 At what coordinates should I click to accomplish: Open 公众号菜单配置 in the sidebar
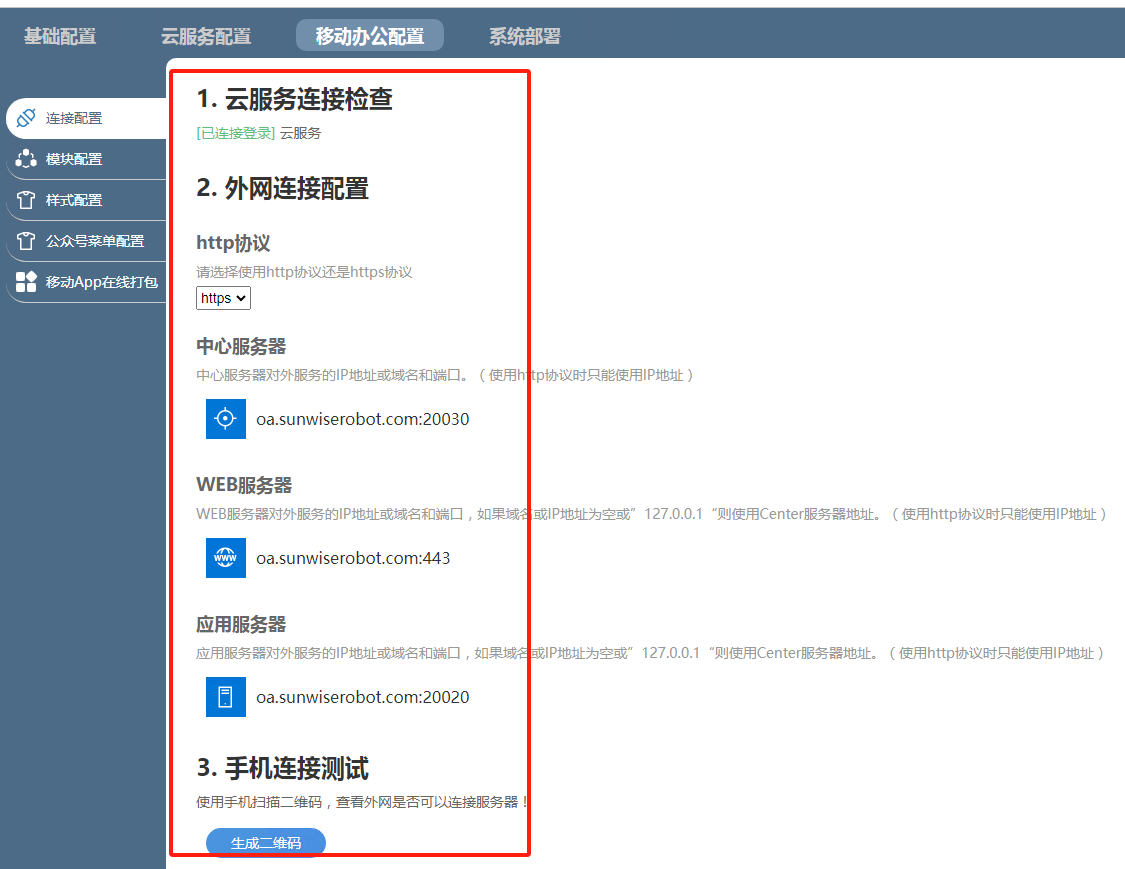coord(86,241)
